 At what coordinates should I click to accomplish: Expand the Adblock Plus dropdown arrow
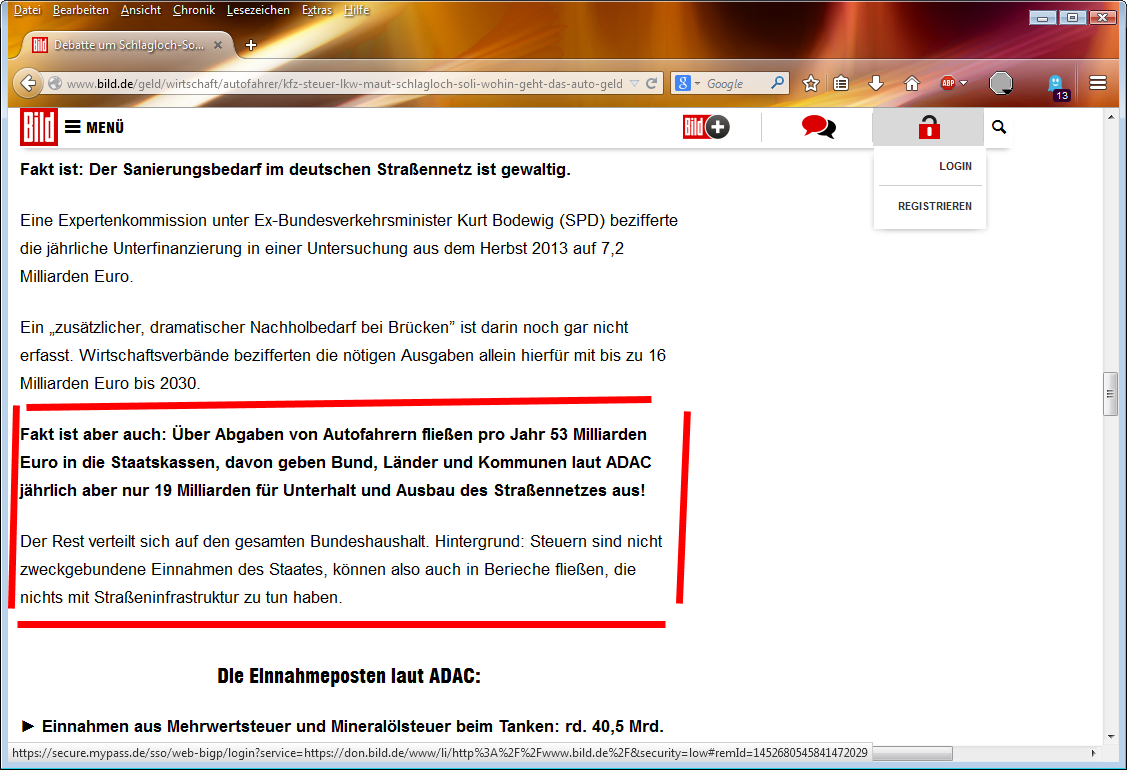click(x=964, y=84)
